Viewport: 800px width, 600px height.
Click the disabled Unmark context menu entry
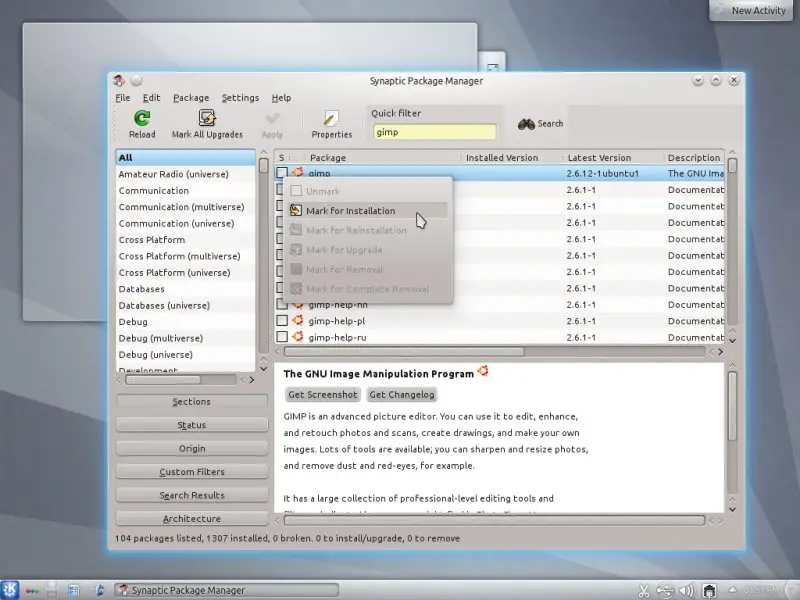[367, 191]
